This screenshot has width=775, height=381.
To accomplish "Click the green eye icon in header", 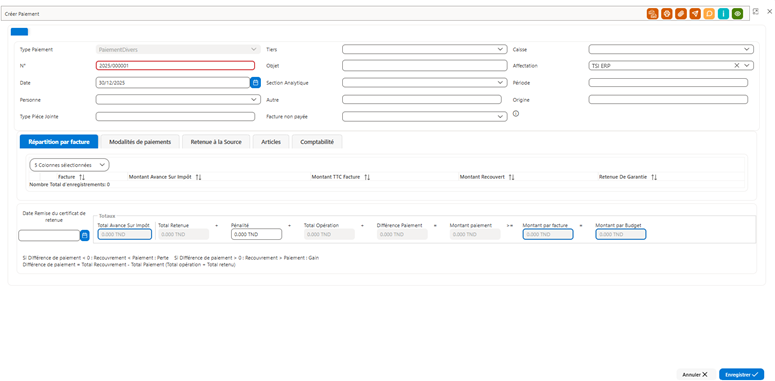I will click(737, 14).
